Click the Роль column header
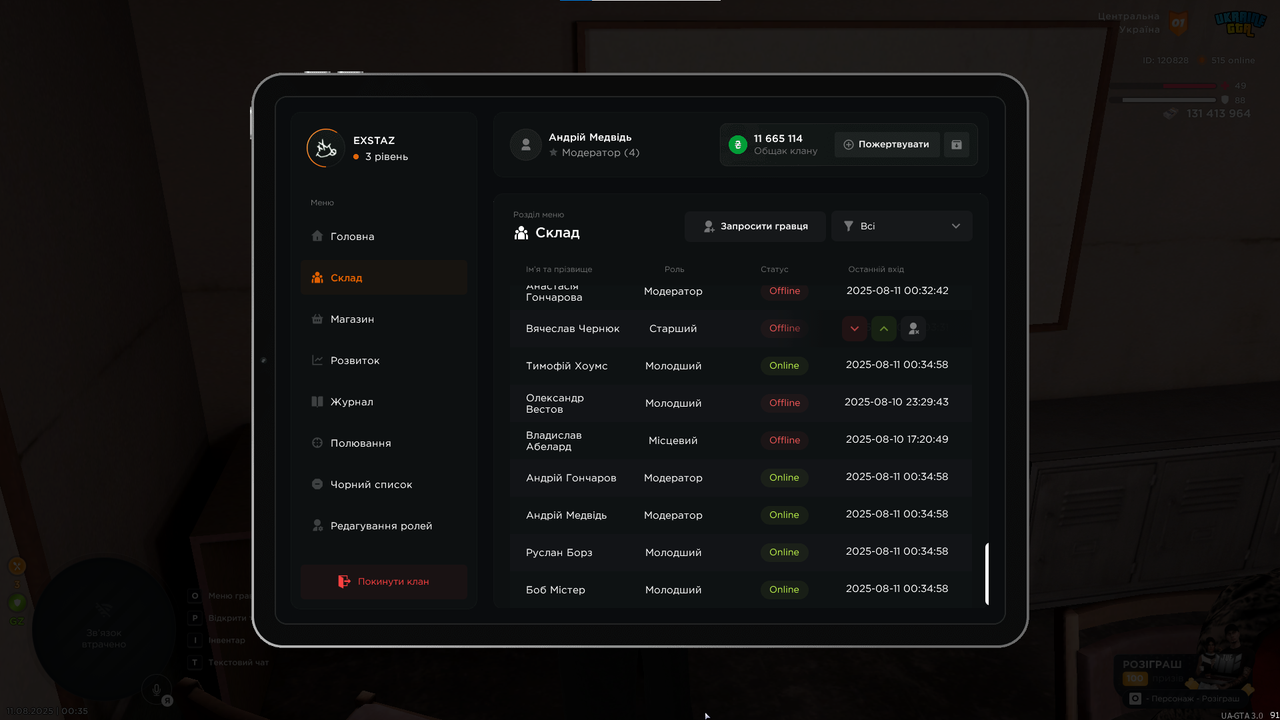The width and height of the screenshot is (1280, 720). coord(674,269)
